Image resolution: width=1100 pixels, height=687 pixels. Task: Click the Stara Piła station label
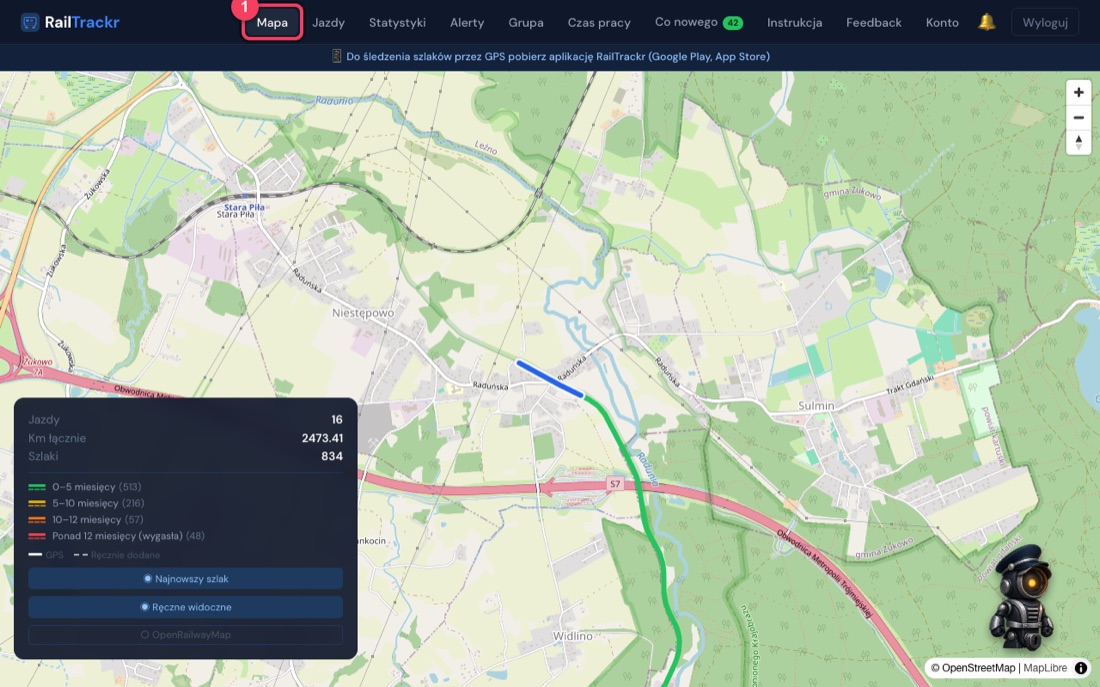coord(244,208)
